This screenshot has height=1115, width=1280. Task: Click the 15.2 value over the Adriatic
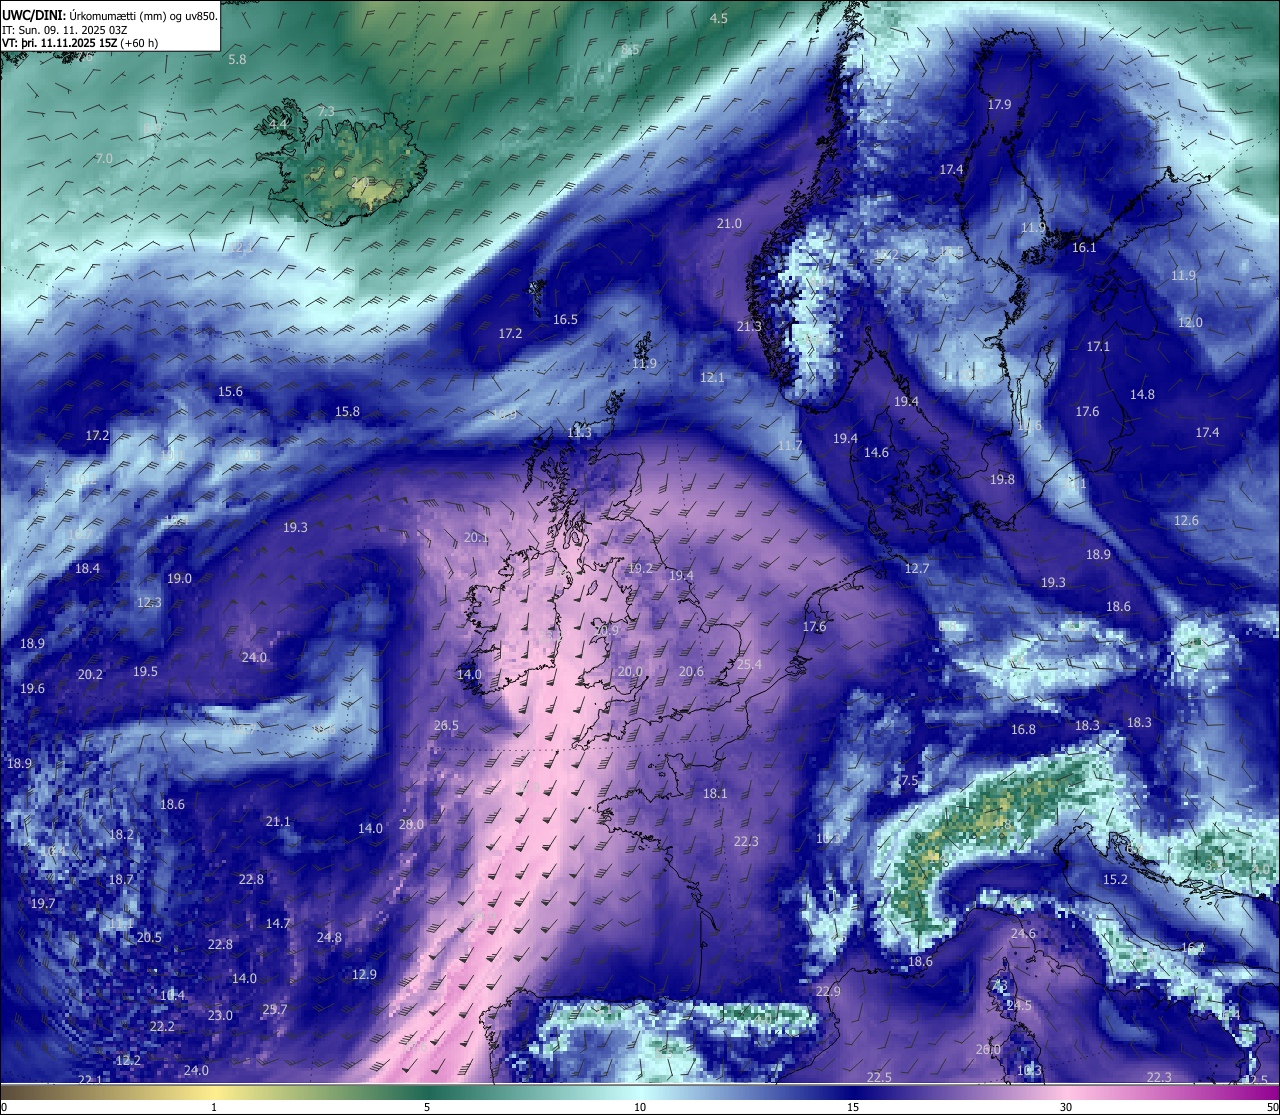(x=1115, y=880)
